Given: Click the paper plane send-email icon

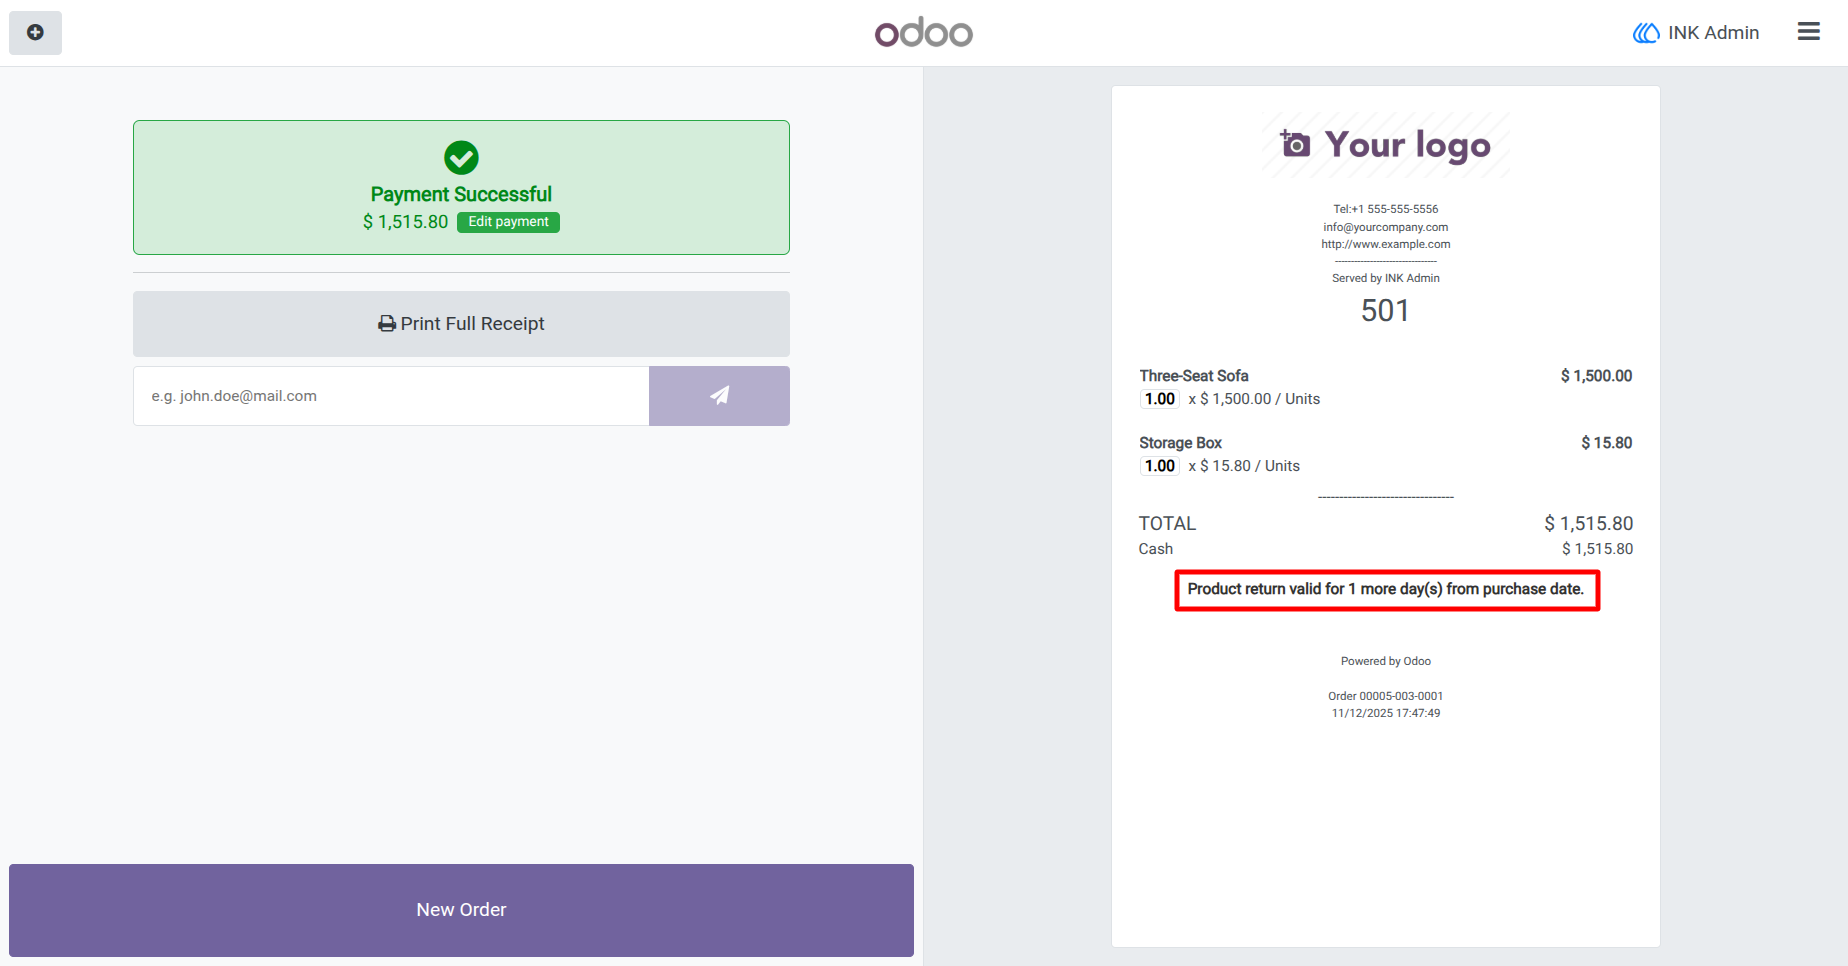Looking at the screenshot, I should pos(719,396).
